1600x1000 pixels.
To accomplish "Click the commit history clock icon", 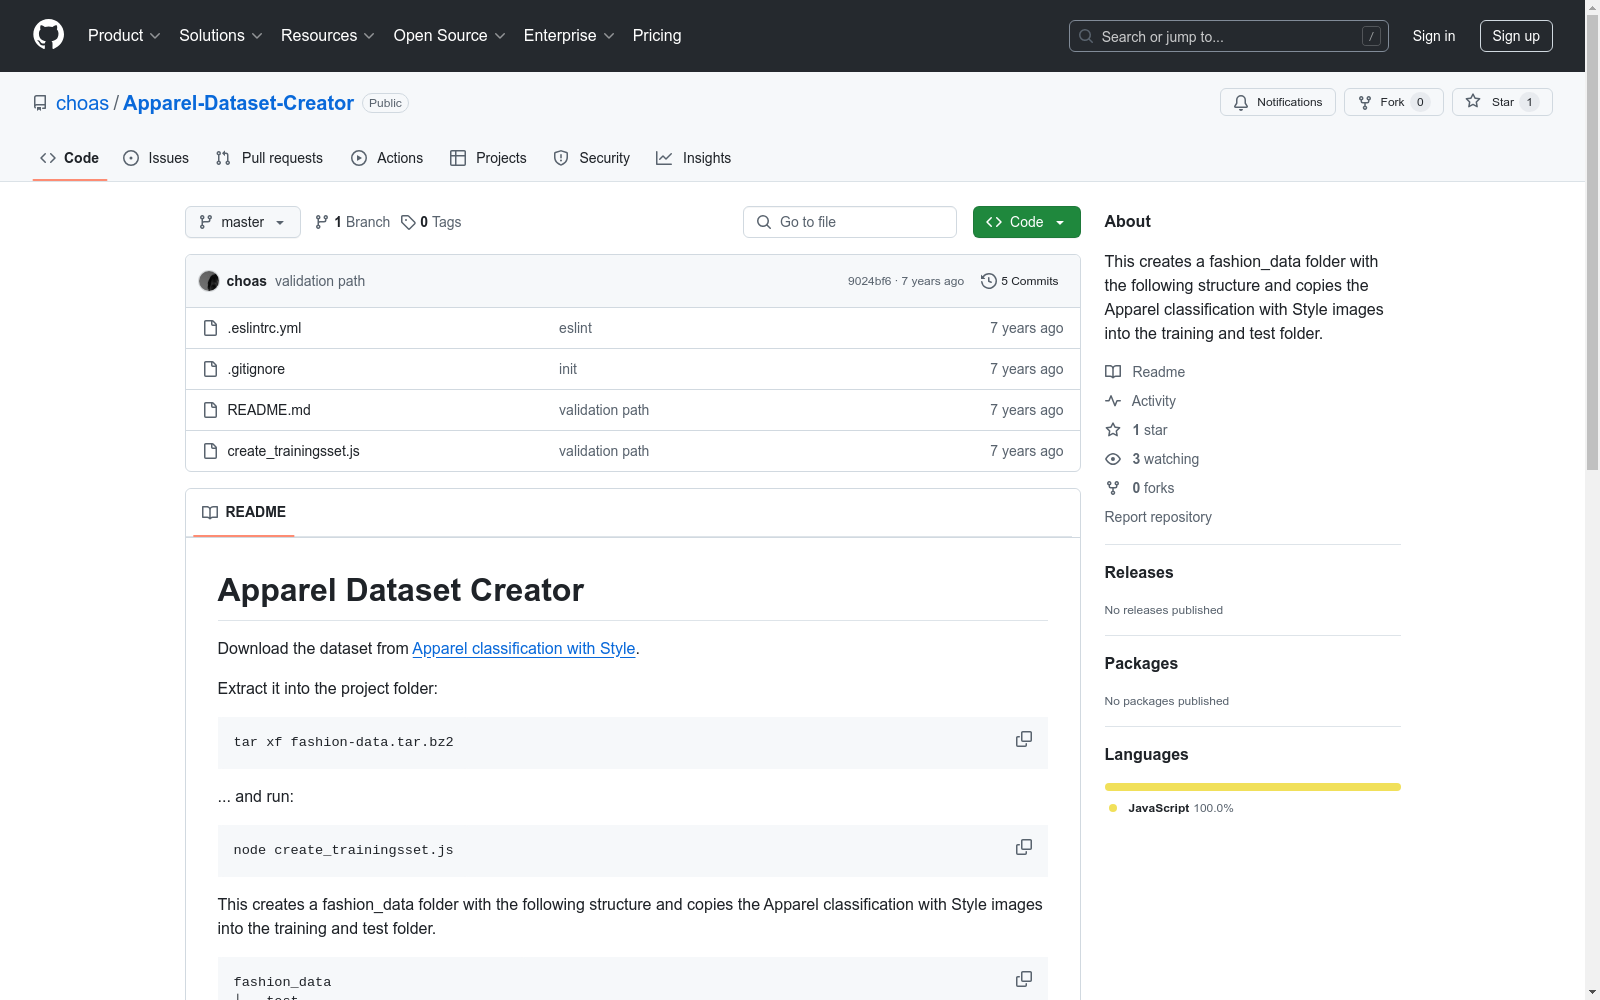I will [x=989, y=281].
